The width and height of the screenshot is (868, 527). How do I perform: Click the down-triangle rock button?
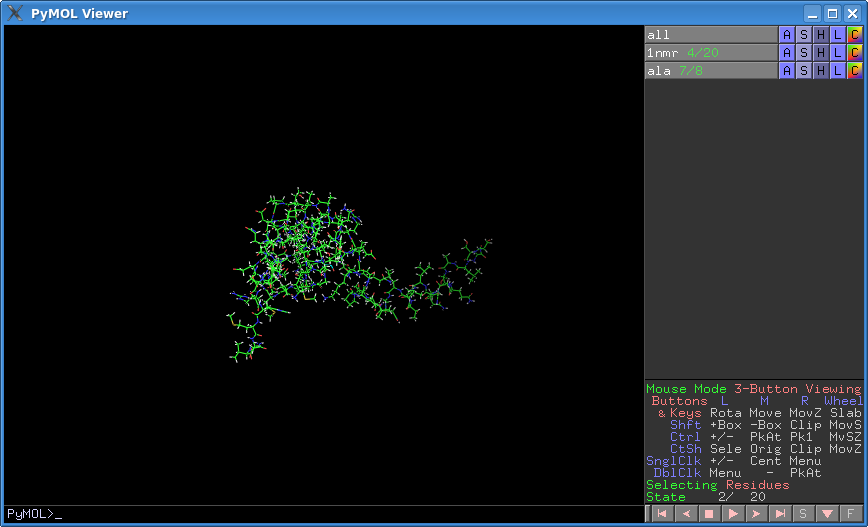click(827, 514)
